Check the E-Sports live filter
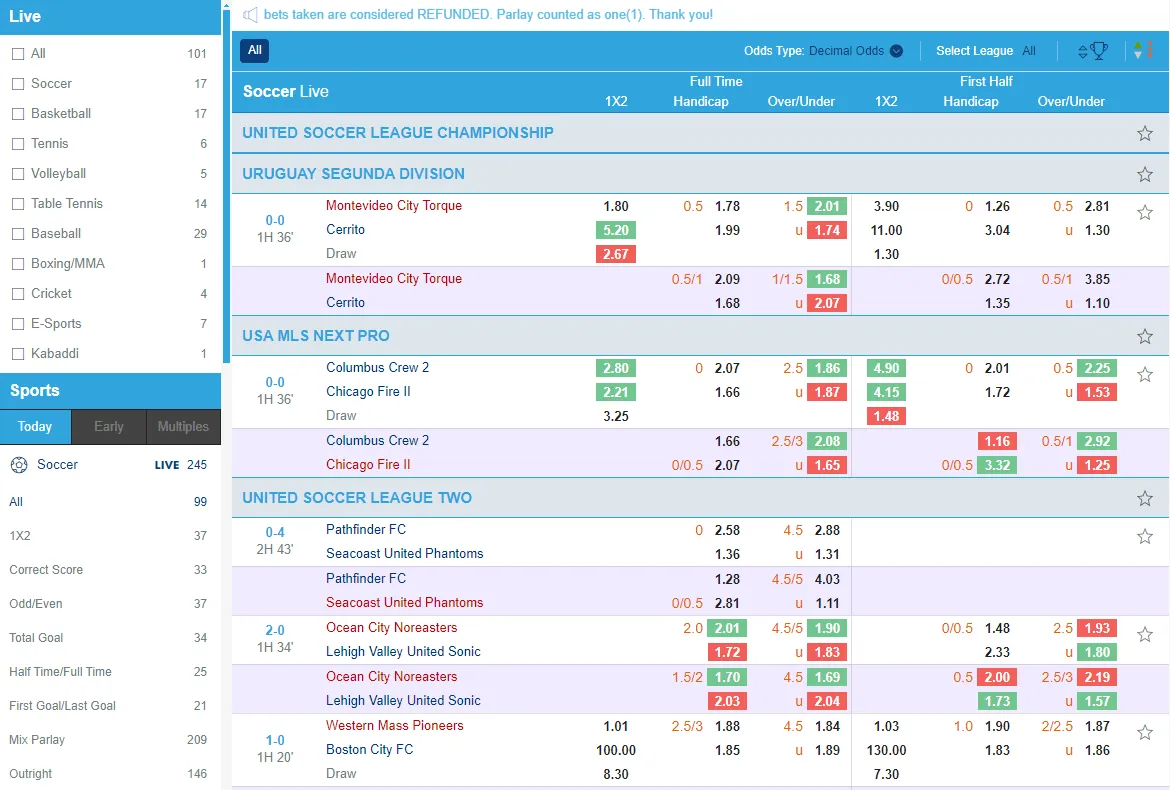The height and width of the screenshot is (790, 1170). point(18,324)
